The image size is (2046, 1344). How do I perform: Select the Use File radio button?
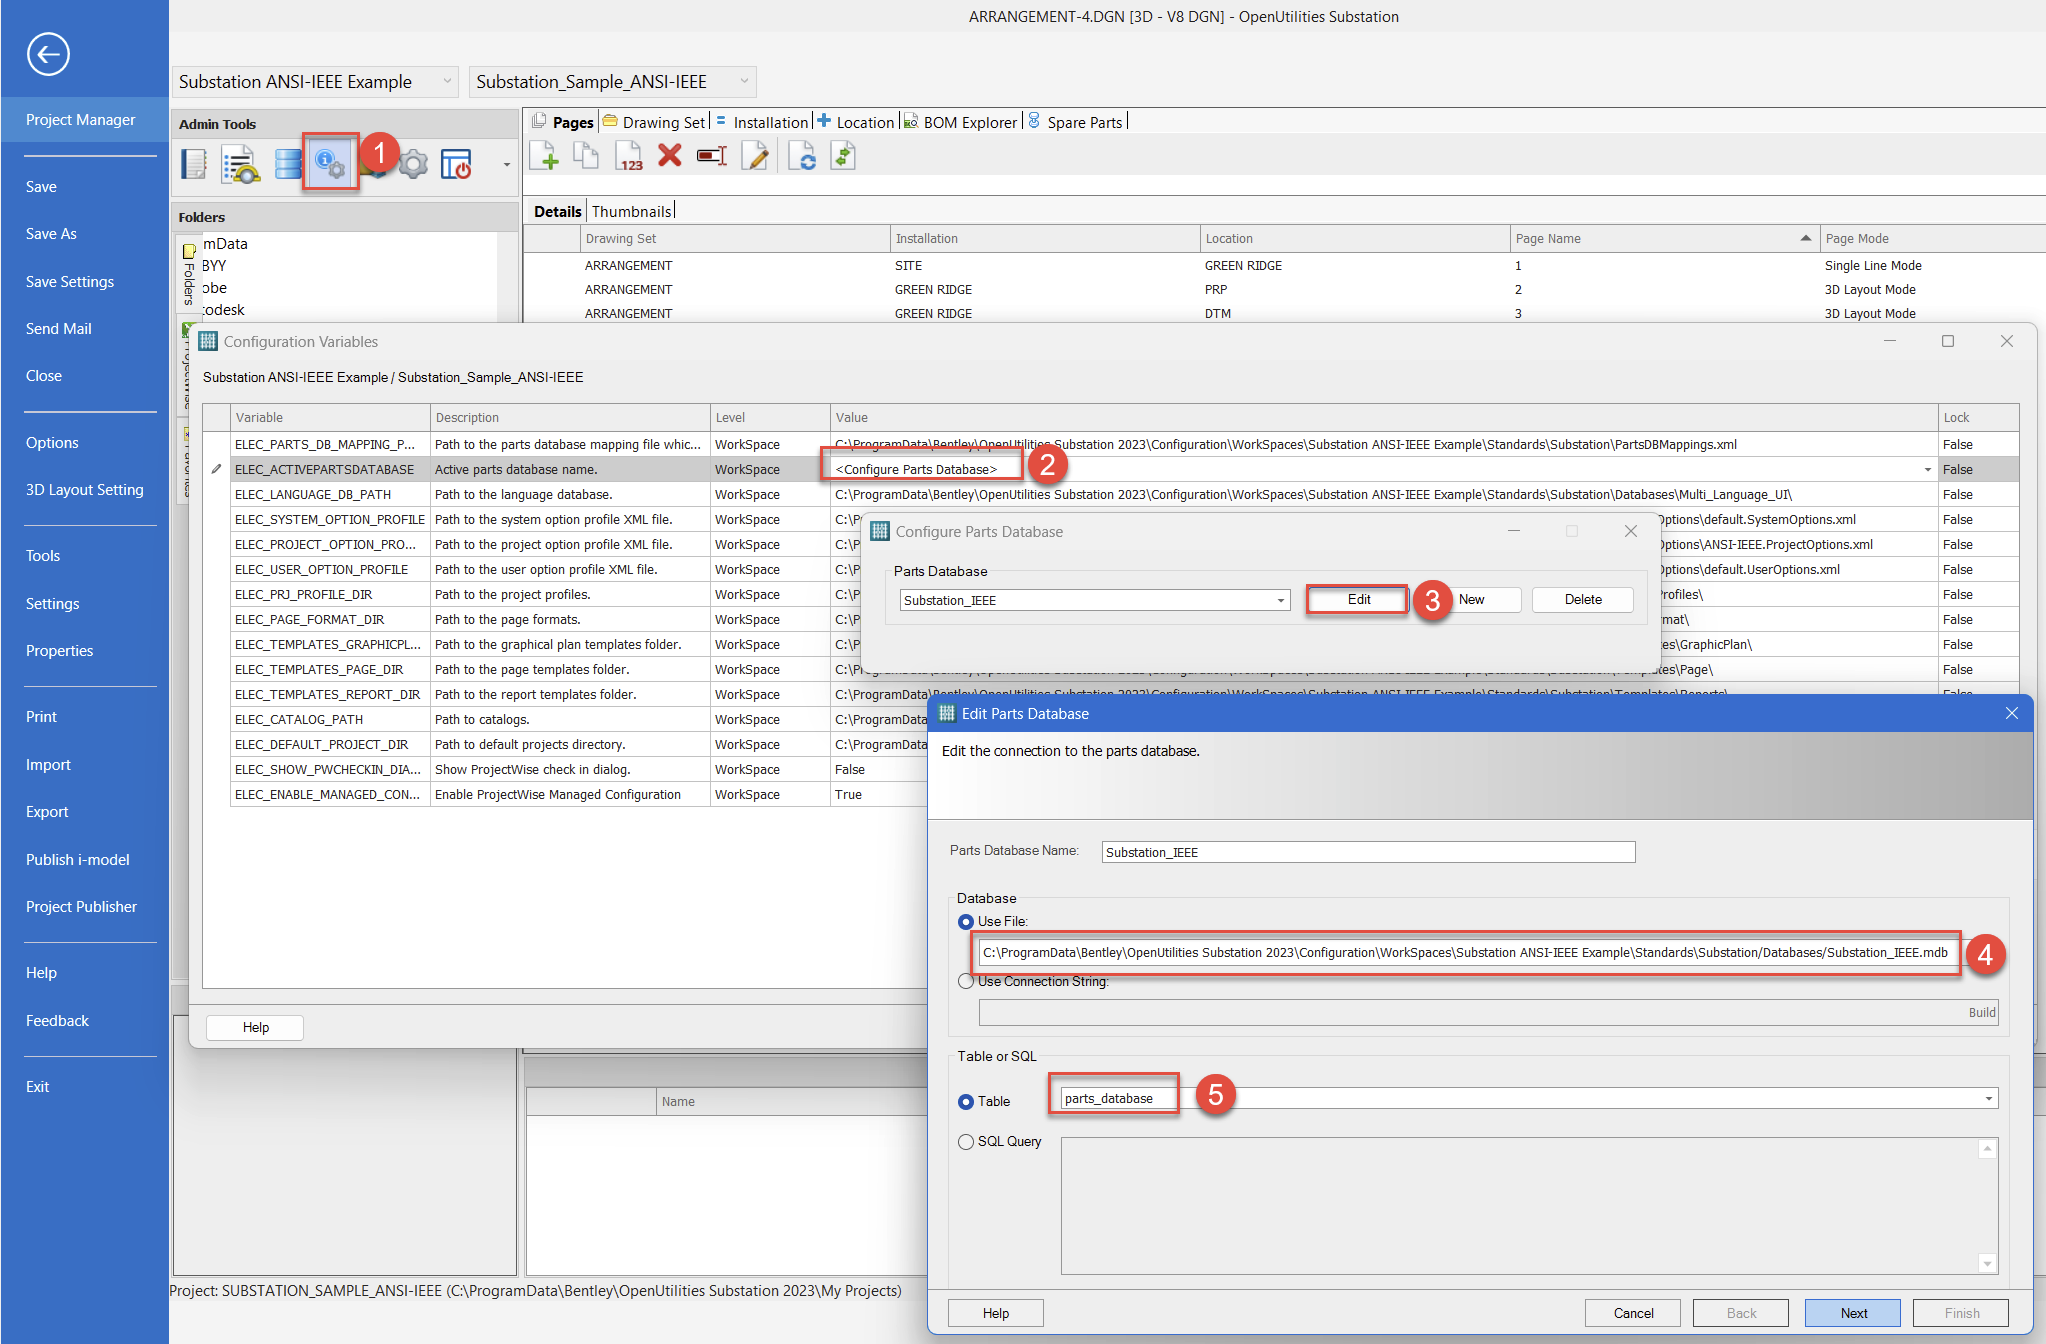click(x=966, y=922)
